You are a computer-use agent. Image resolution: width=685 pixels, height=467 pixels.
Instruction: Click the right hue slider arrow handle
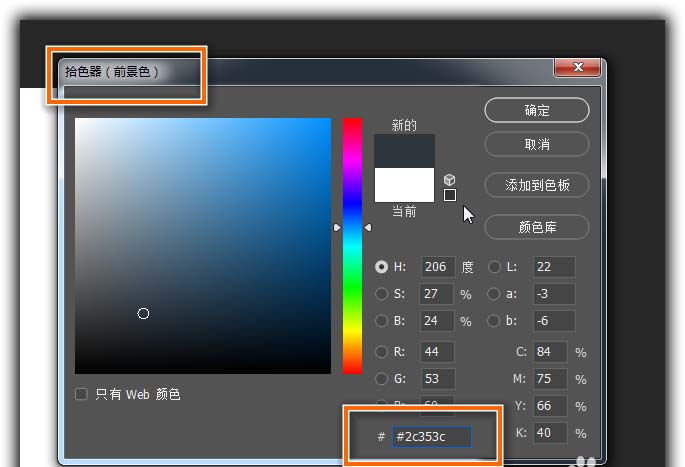click(368, 228)
